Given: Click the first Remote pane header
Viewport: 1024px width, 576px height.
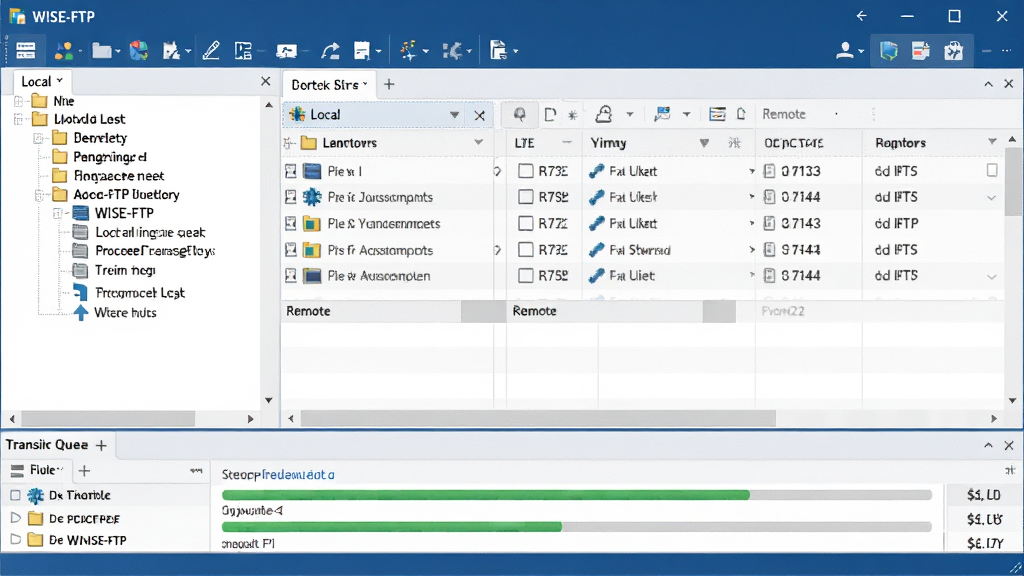Looking at the screenshot, I should (x=373, y=312).
